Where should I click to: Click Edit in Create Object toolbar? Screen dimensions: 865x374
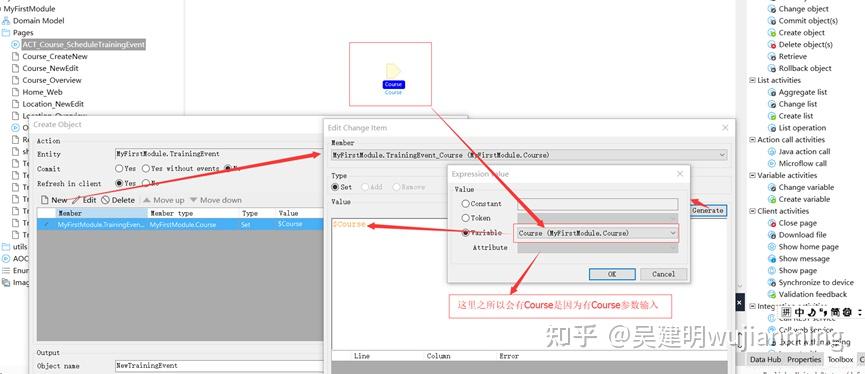[x=84, y=200]
